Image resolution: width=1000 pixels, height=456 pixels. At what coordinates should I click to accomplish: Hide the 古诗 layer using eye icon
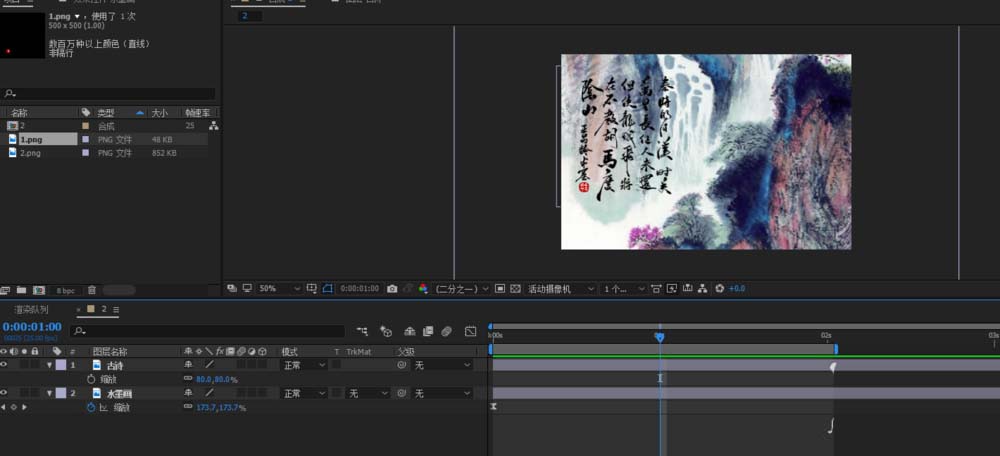pos(4,365)
